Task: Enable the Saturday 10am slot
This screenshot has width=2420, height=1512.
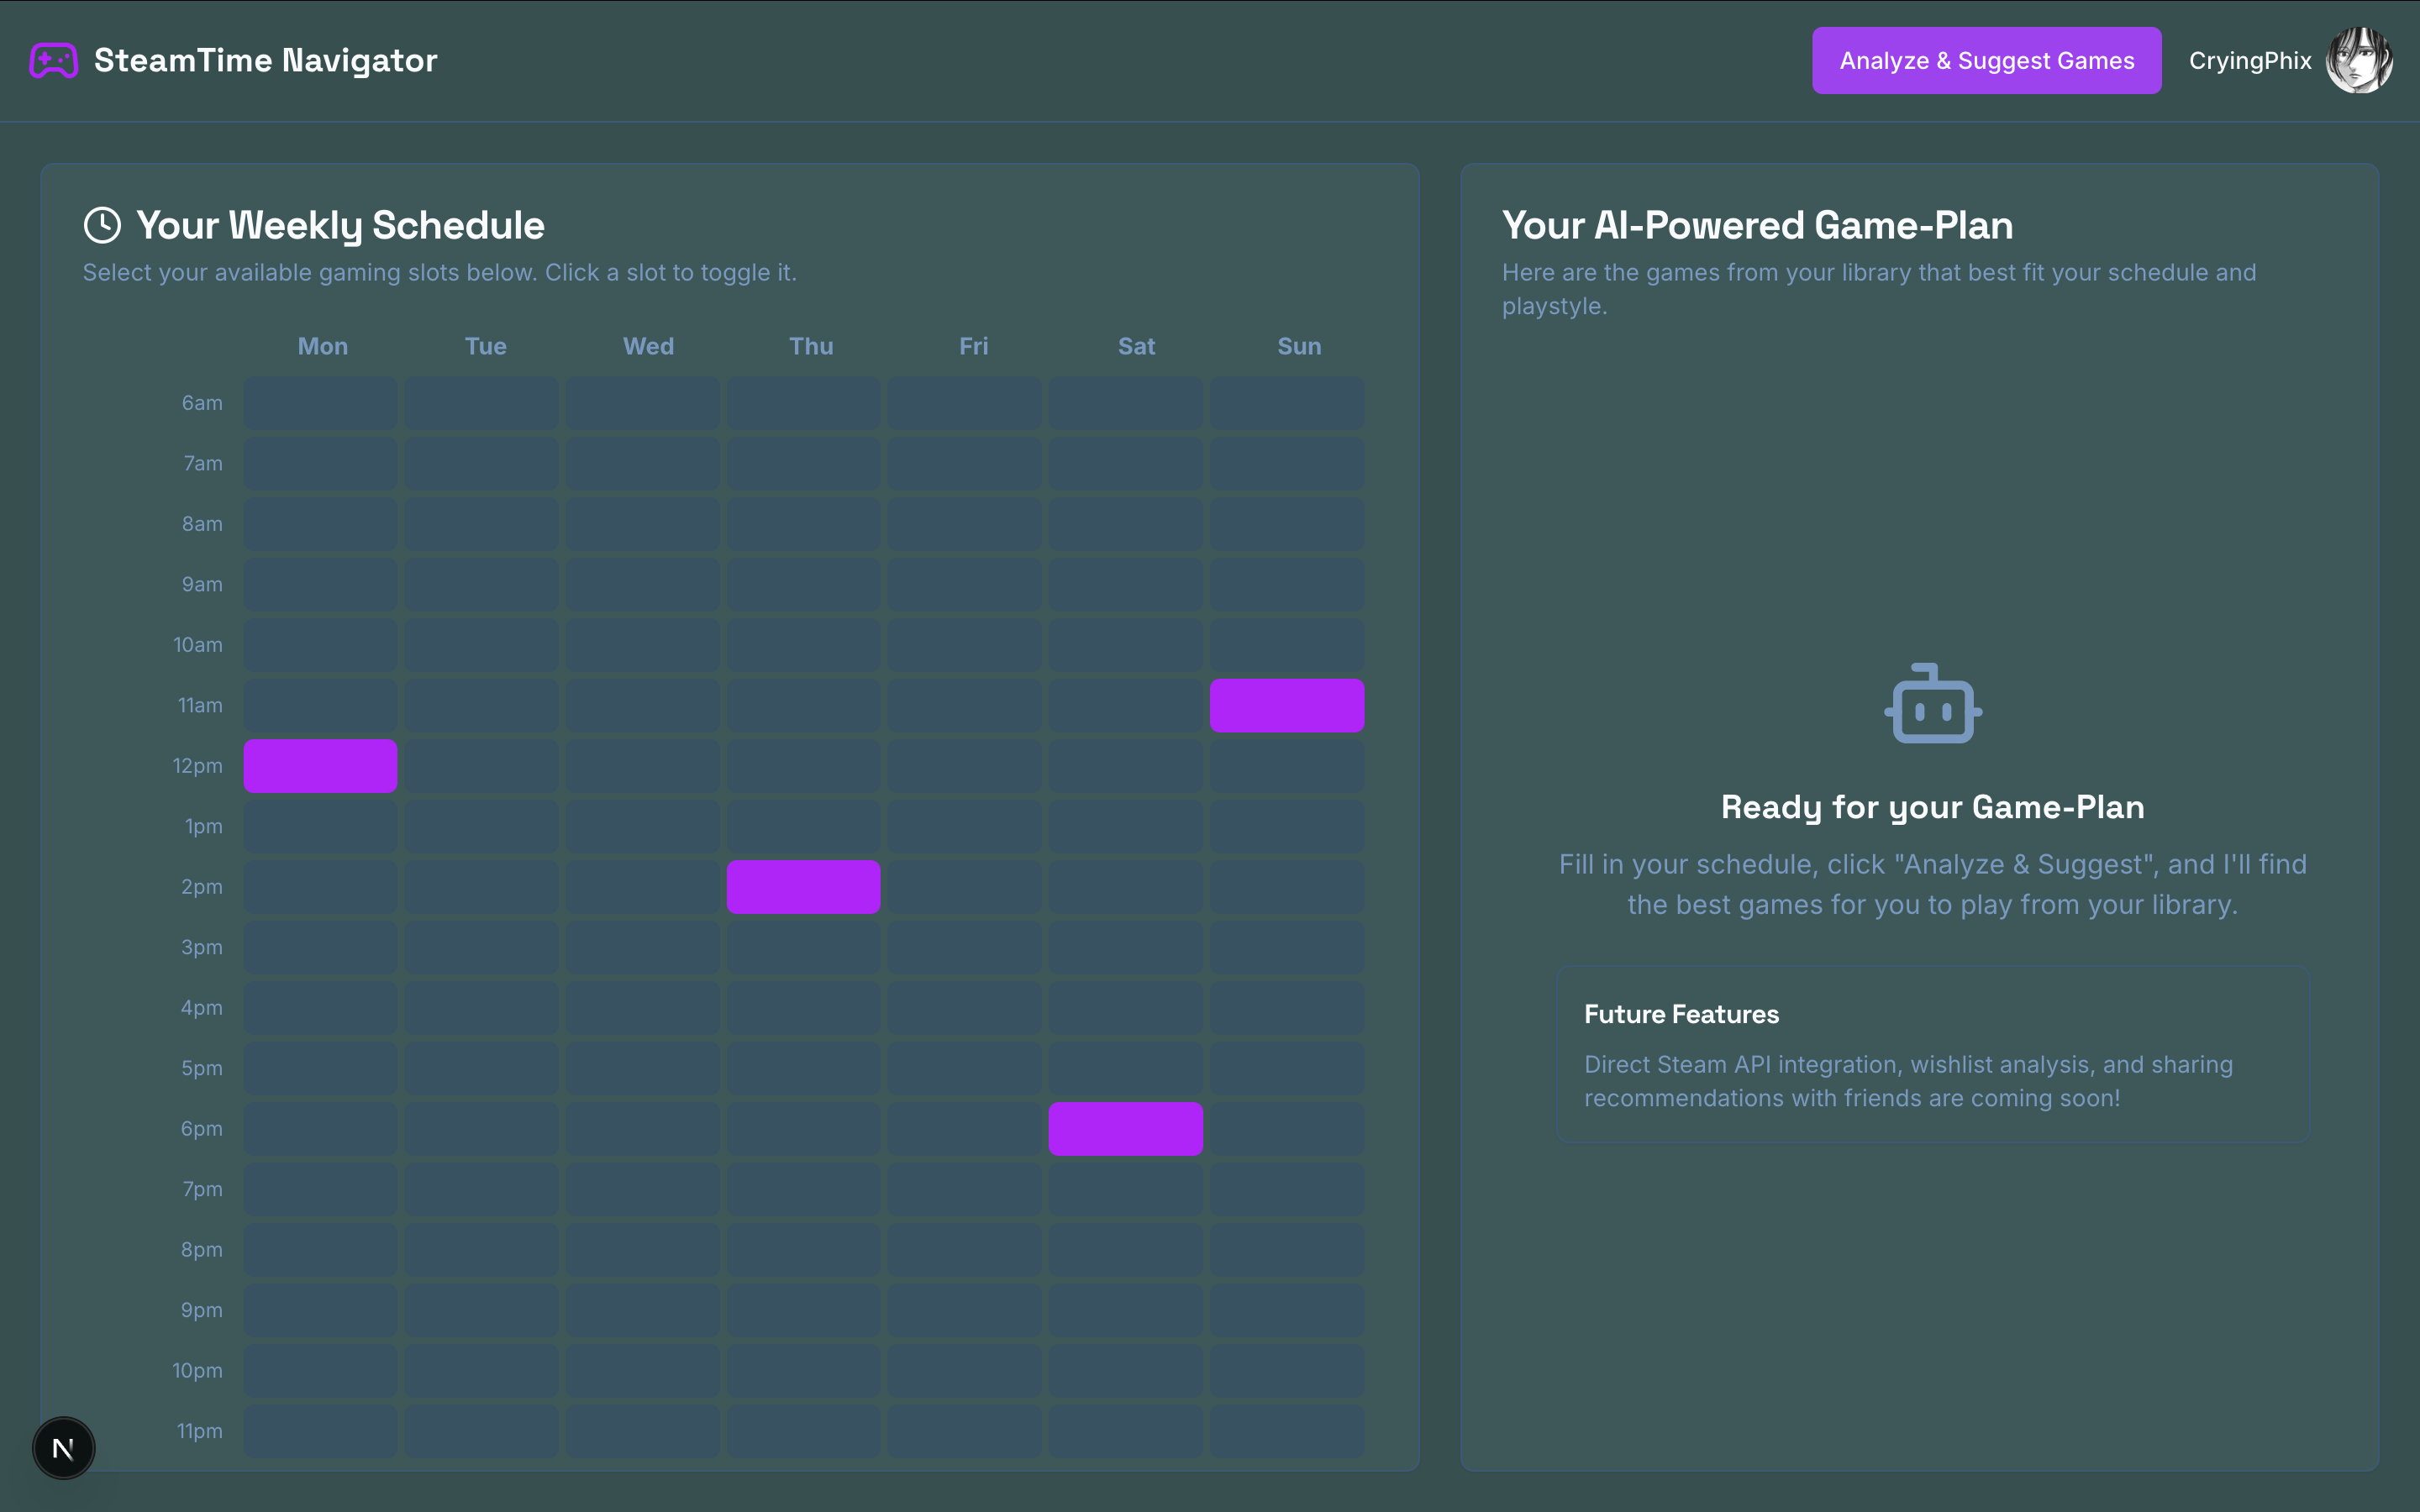Action: [x=1125, y=645]
